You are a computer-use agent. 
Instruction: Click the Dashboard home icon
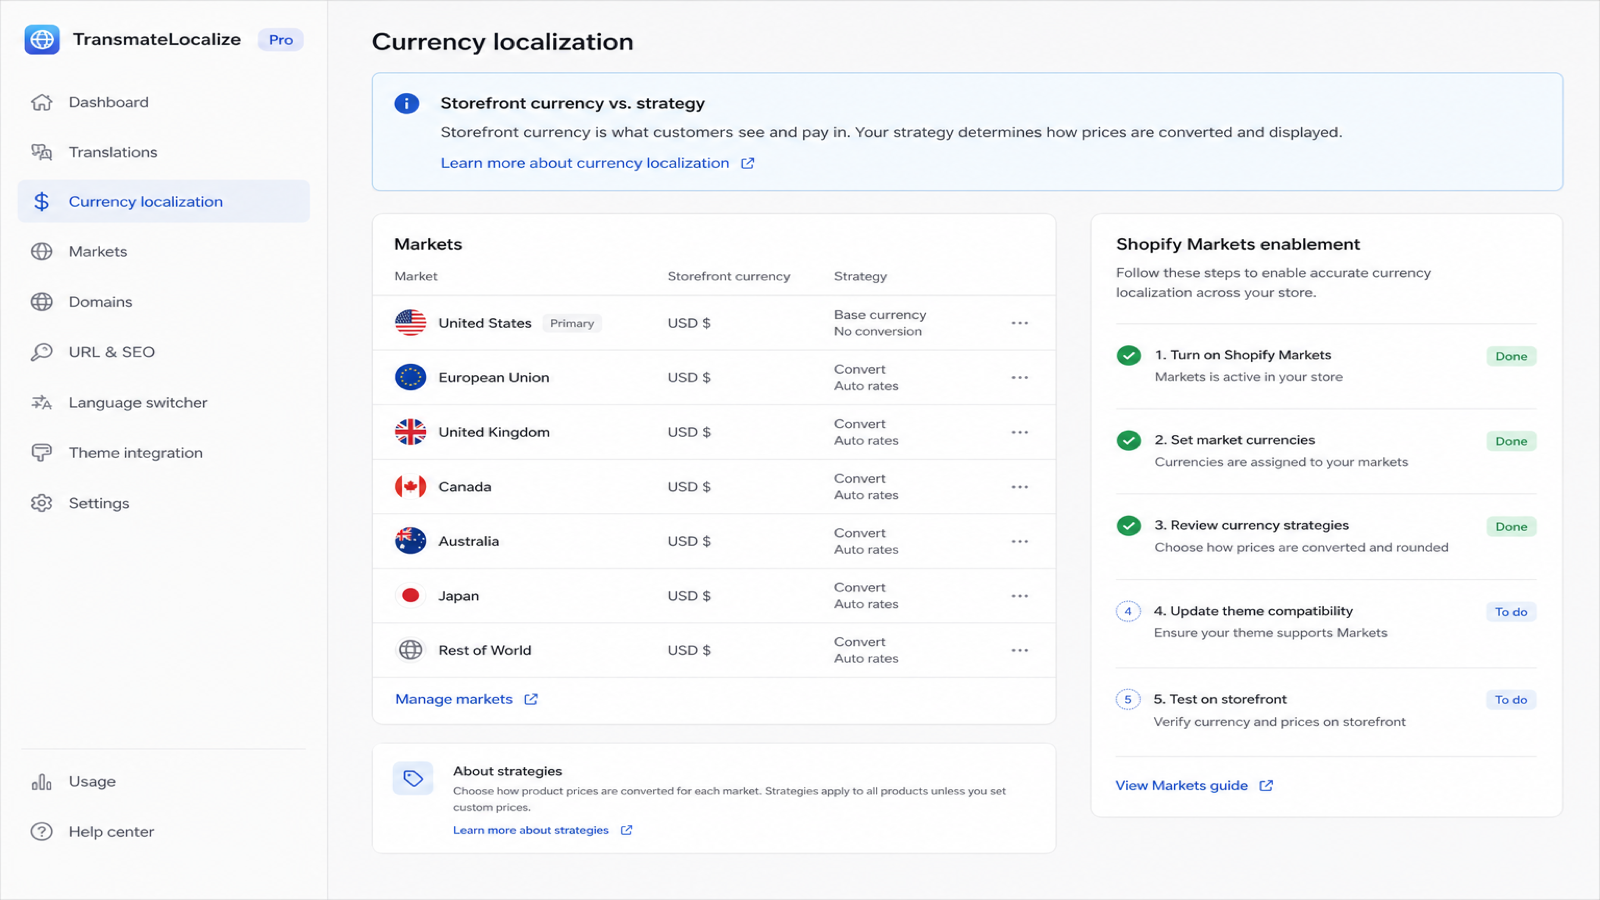pos(41,102)
